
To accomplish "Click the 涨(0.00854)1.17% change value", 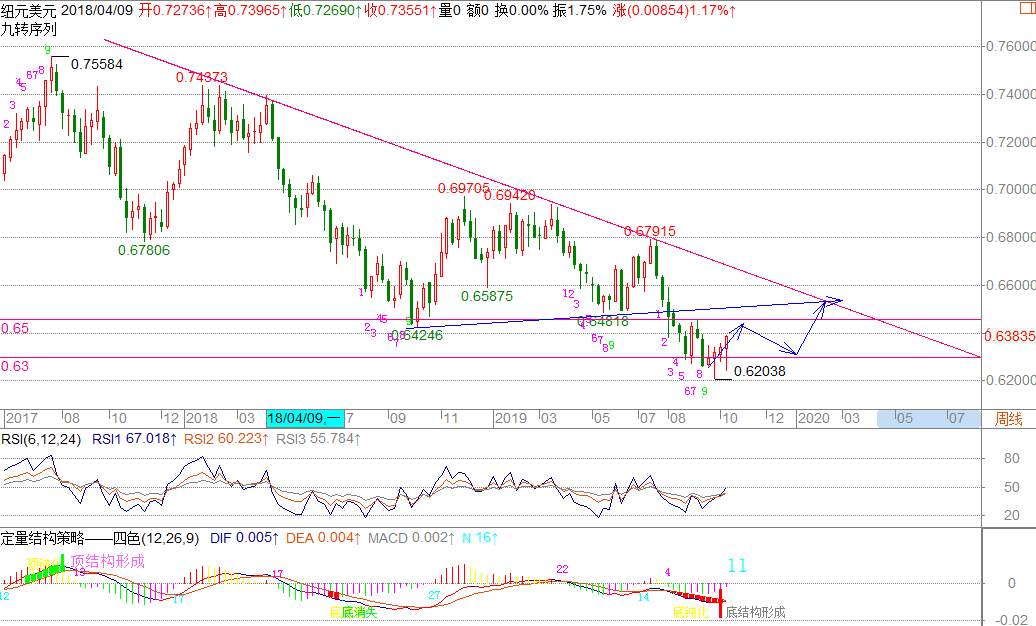I will pos(674,11).
